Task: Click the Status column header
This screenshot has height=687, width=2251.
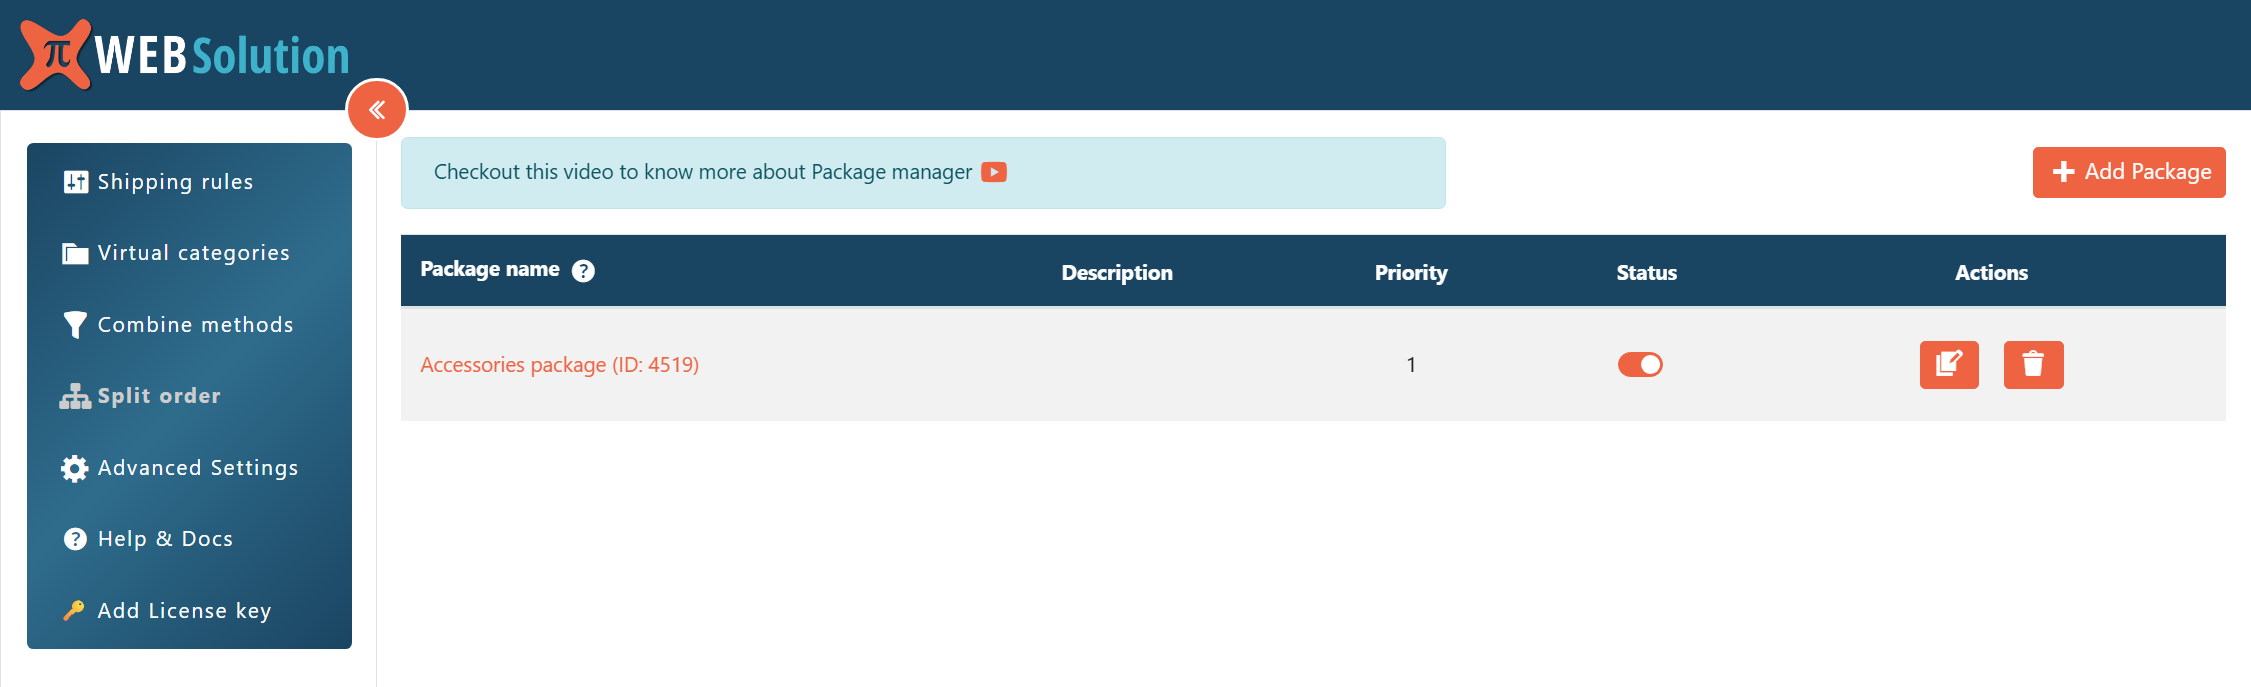Action: [x=1646, y=272]
